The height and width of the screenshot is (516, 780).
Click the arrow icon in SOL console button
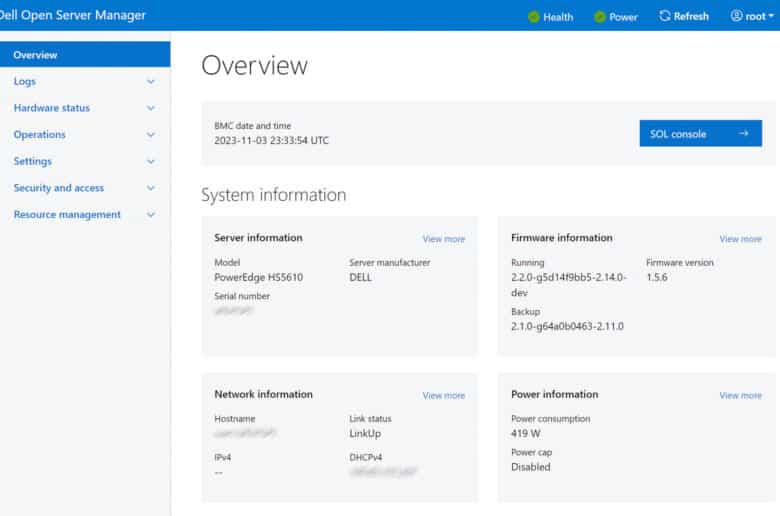(744, 133)
